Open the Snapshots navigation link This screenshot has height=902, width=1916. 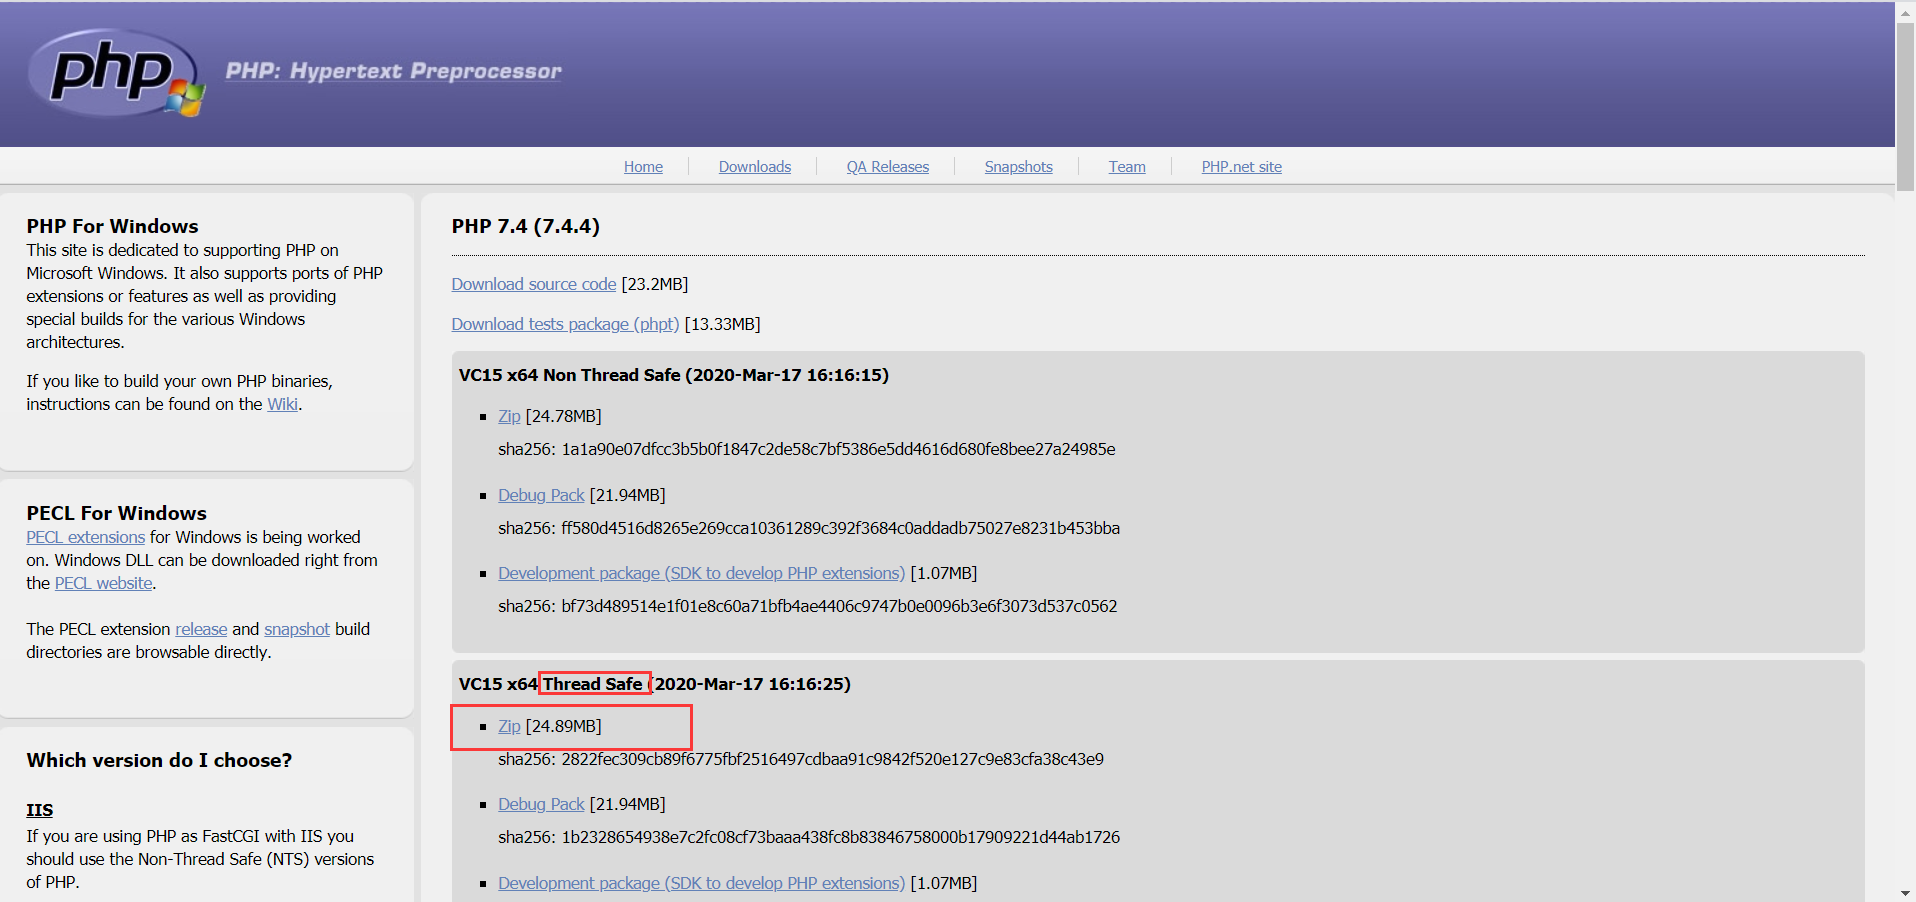click(1018, 167)
